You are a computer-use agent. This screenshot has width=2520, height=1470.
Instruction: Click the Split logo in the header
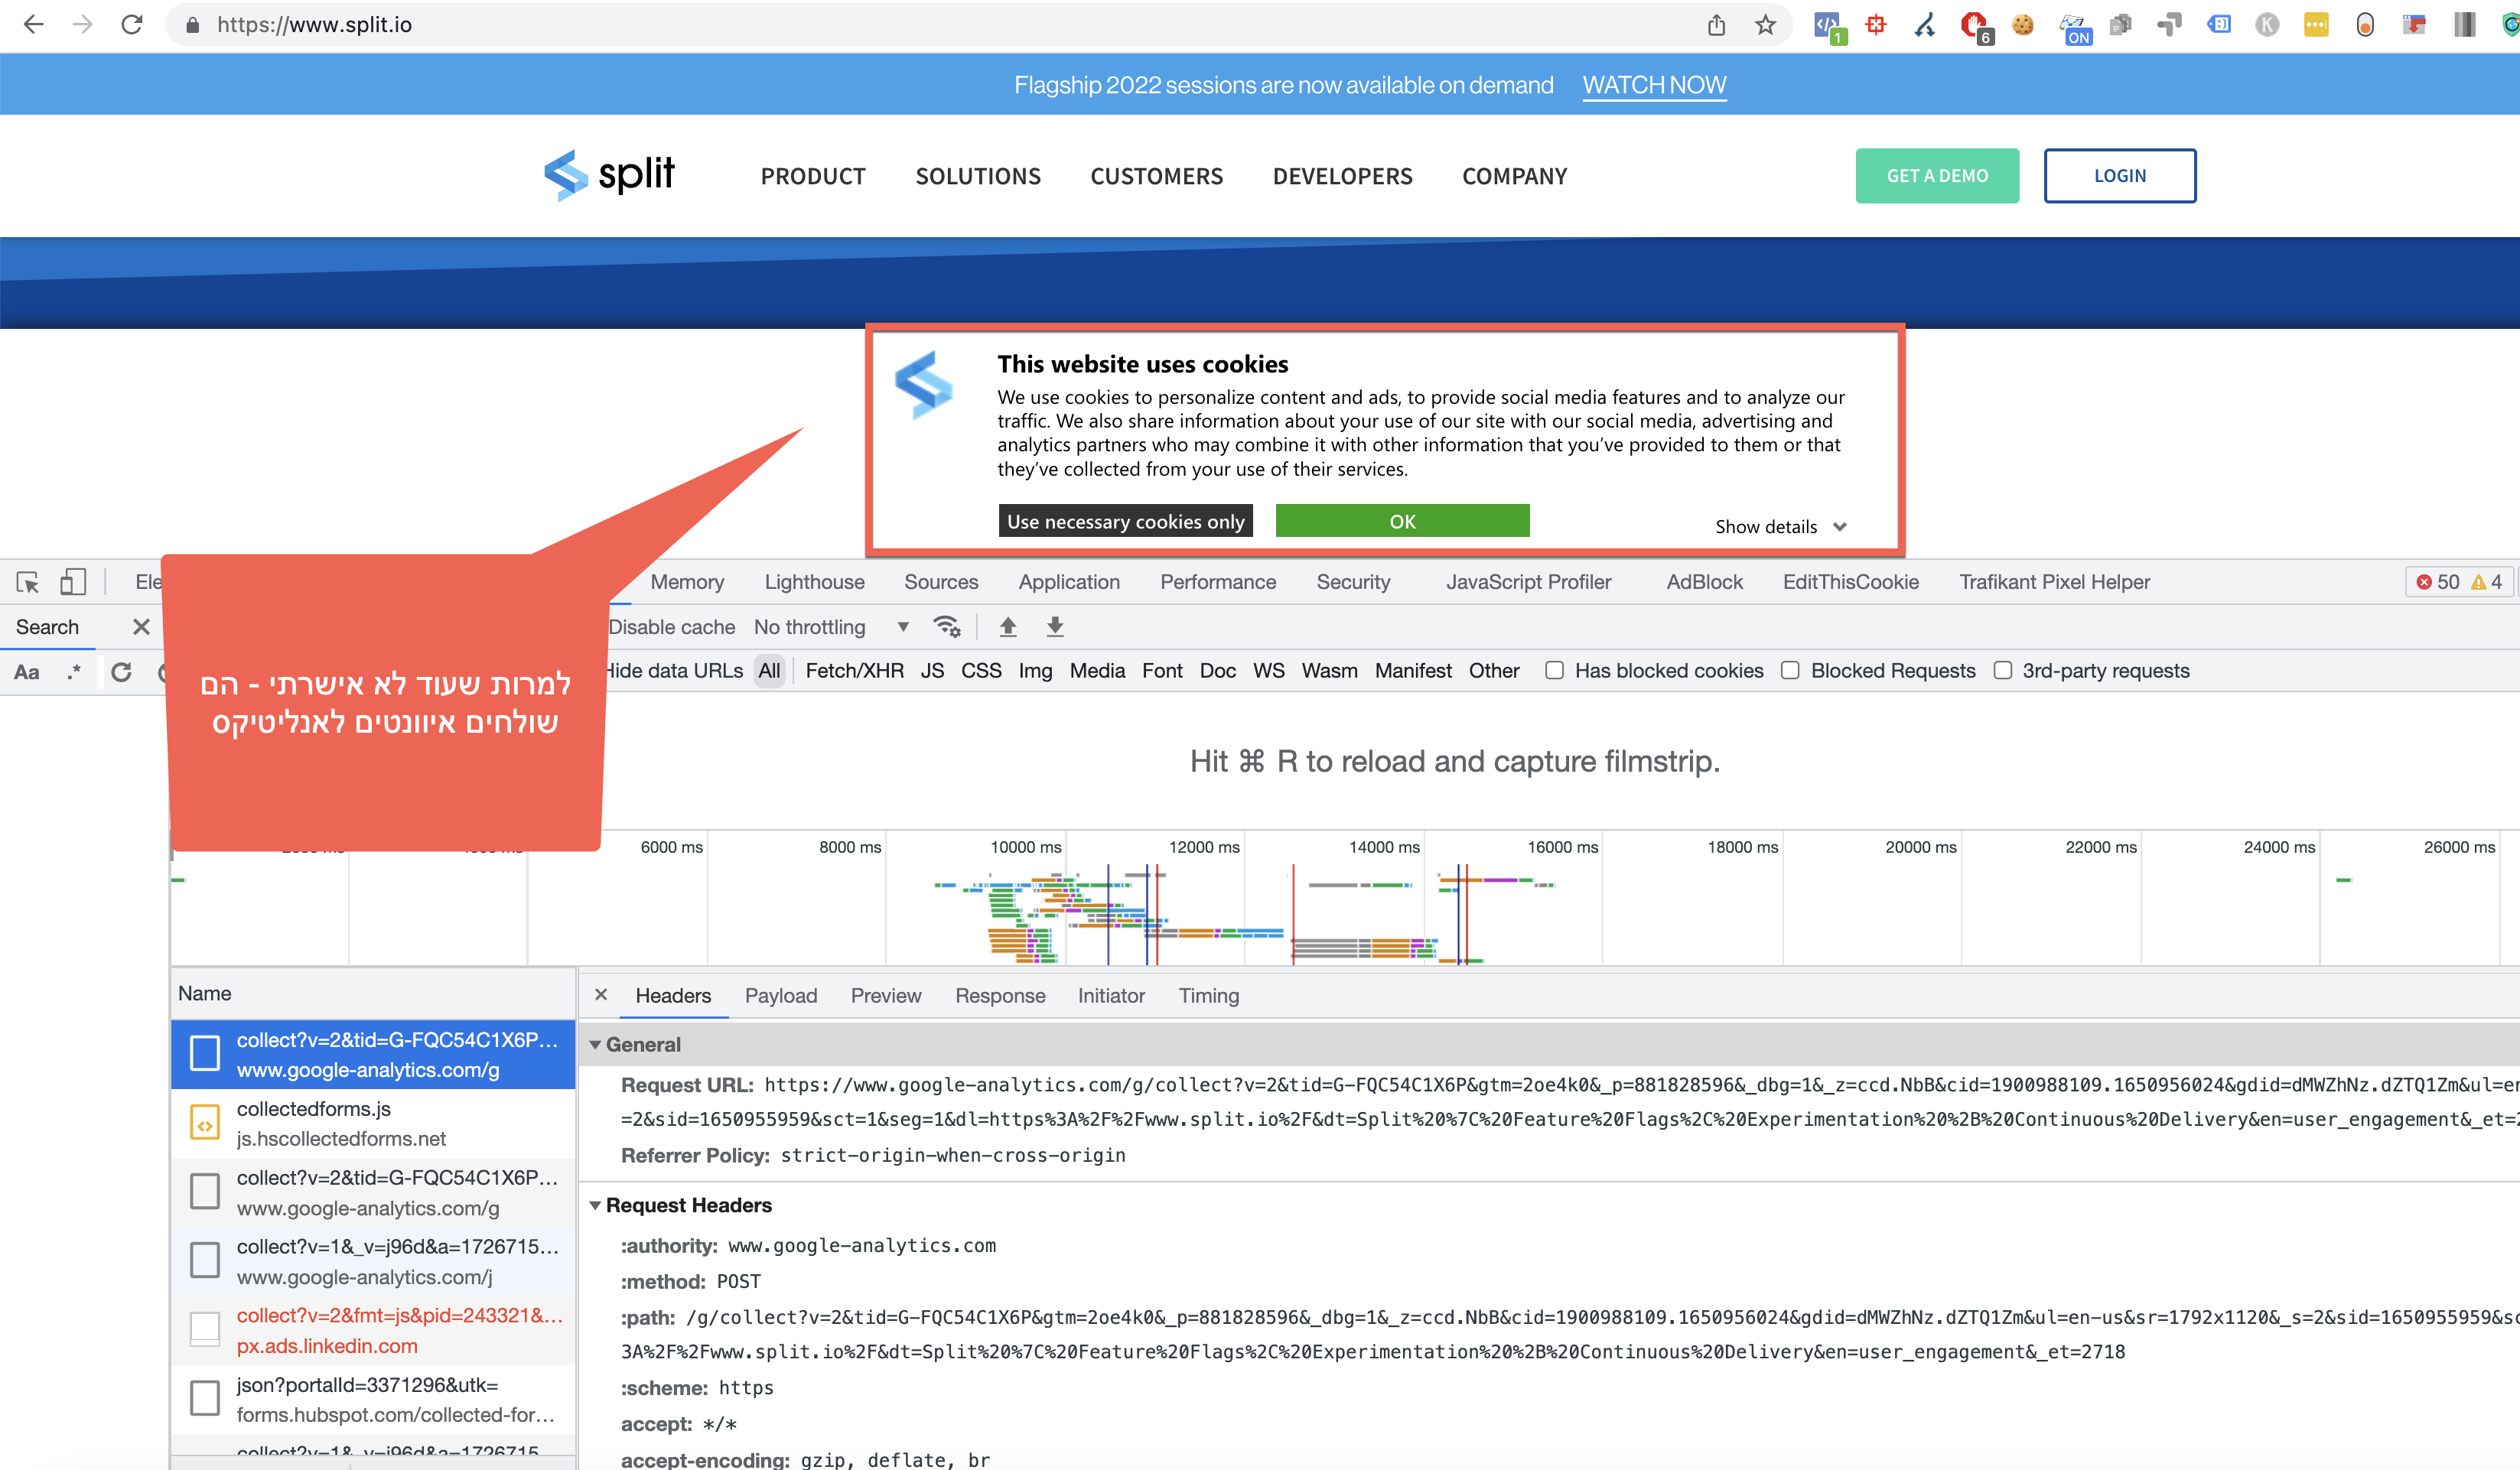coord(610,175)
